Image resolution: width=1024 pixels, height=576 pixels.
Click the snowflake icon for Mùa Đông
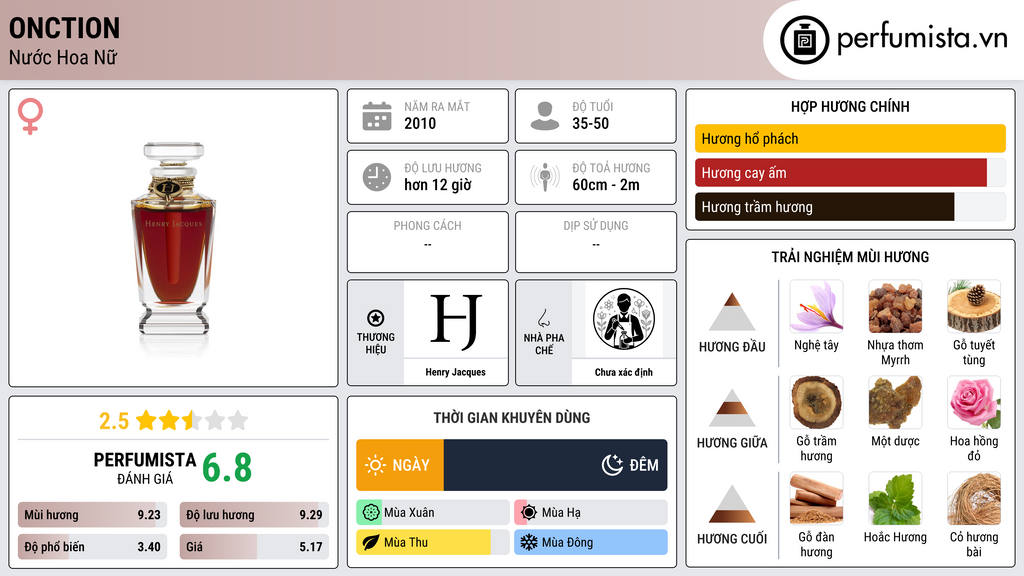(529, 542)
